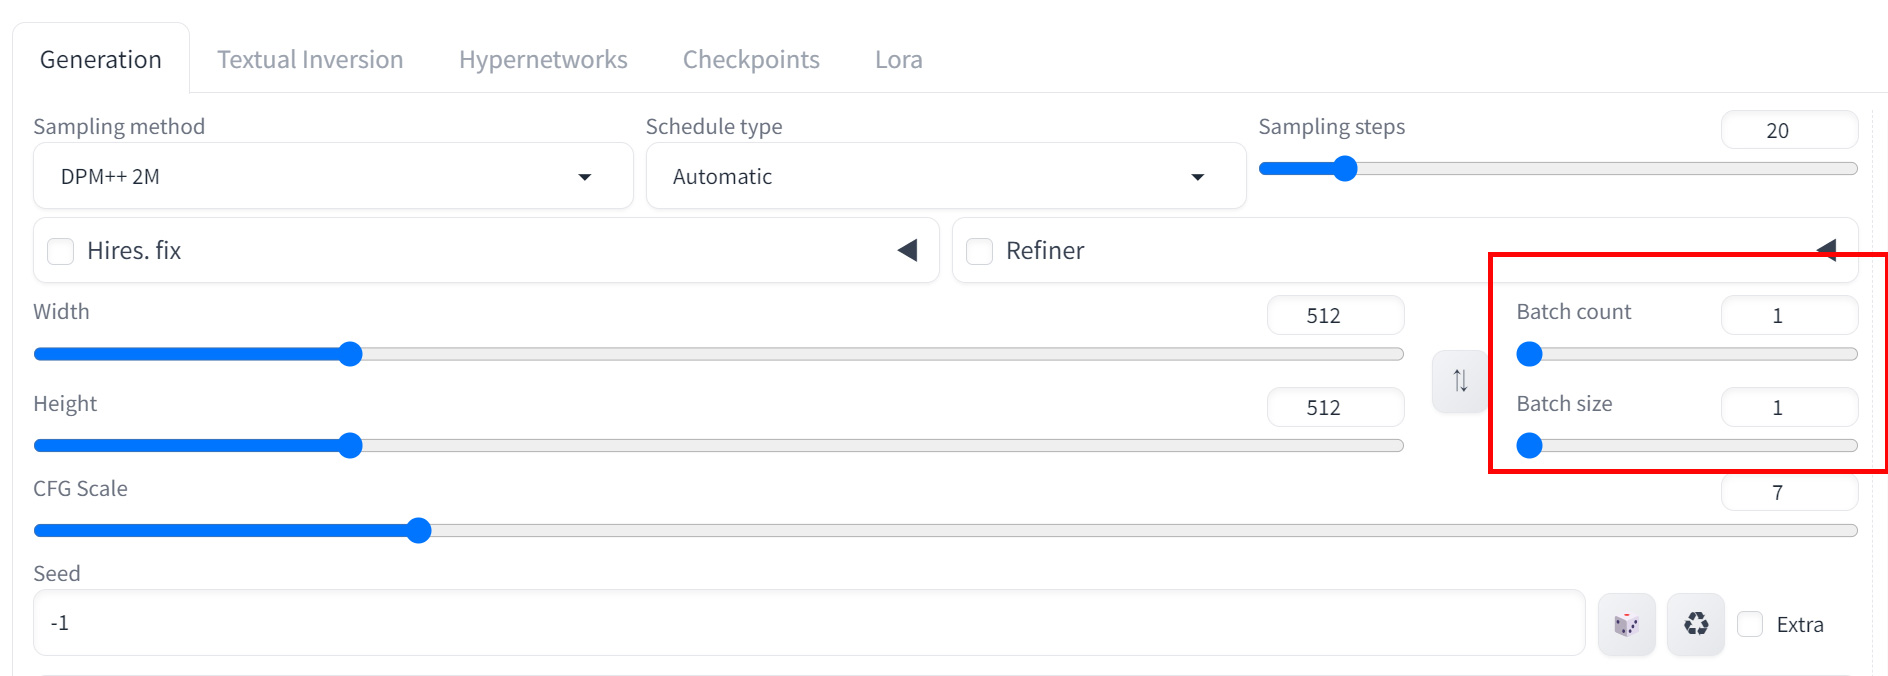Click the CFG Scale slider handle
The height and width of the screenshot is (676, 1888).
(419, 531)
